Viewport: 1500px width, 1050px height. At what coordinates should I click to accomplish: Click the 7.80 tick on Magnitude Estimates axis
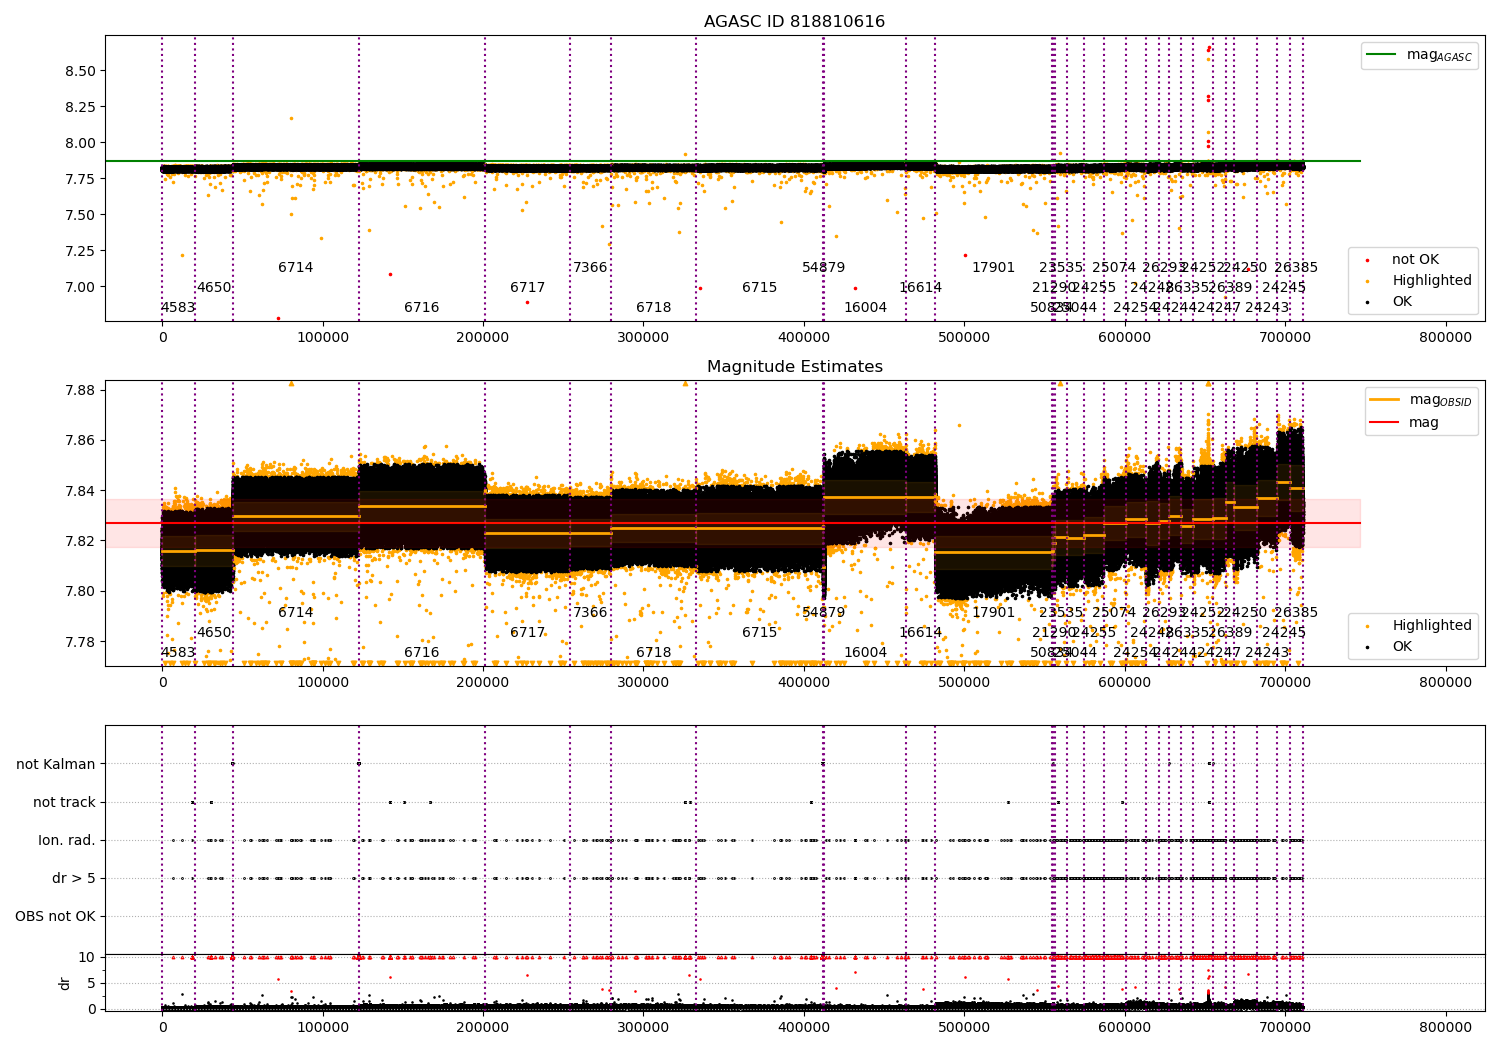[80, 591]
